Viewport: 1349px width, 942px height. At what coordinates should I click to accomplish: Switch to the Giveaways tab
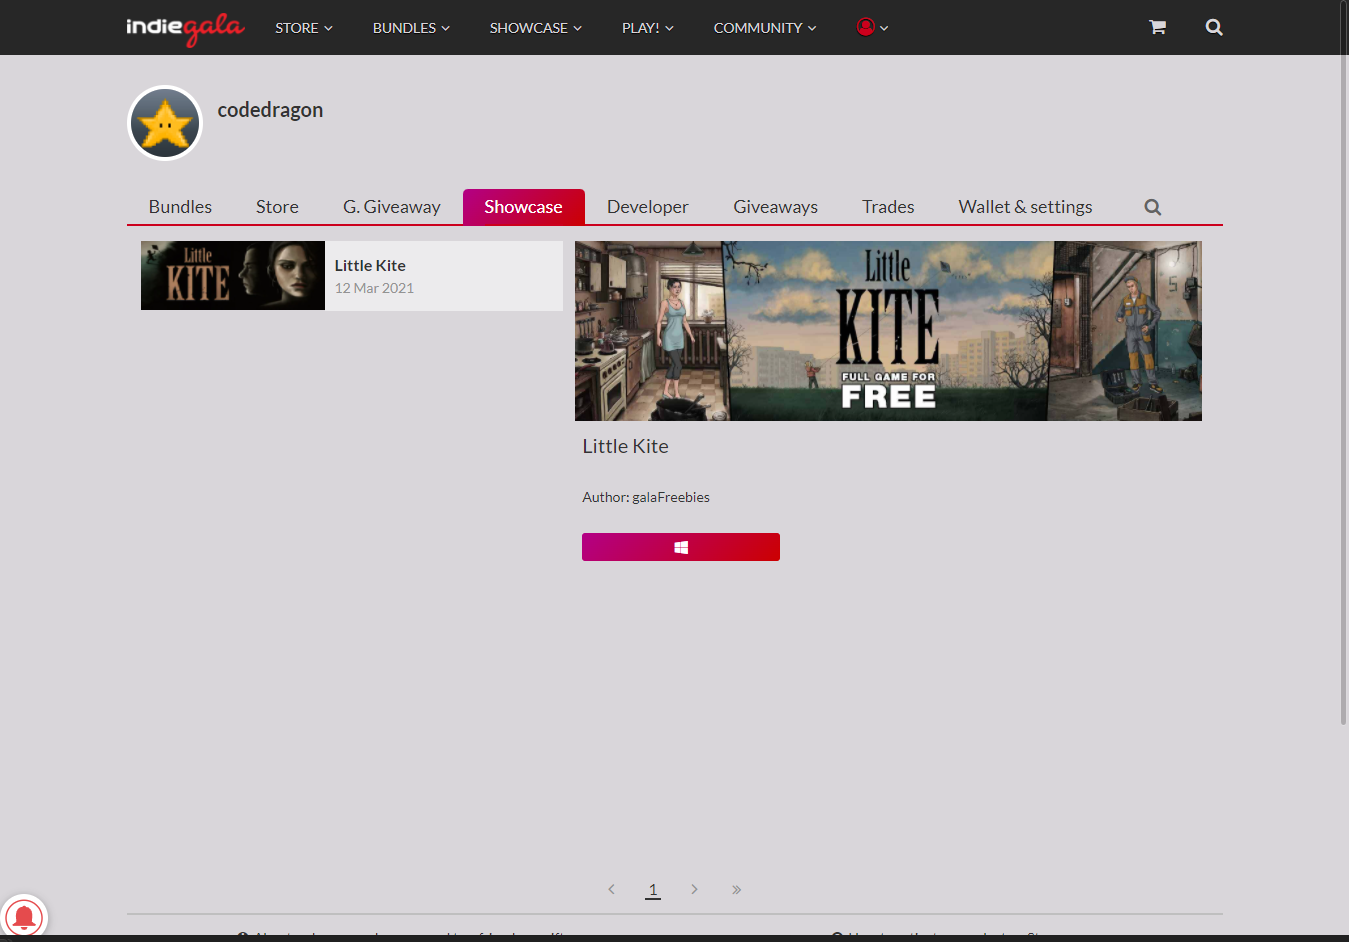(x=775, y=207)
